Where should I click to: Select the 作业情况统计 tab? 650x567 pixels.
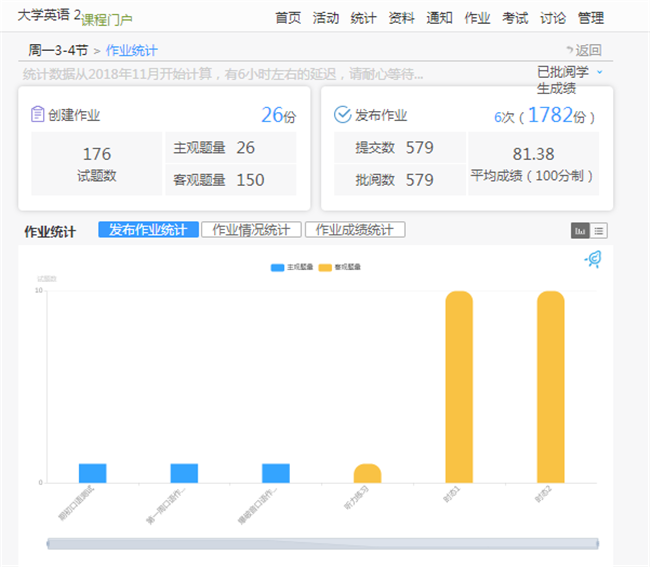(251, 230)
